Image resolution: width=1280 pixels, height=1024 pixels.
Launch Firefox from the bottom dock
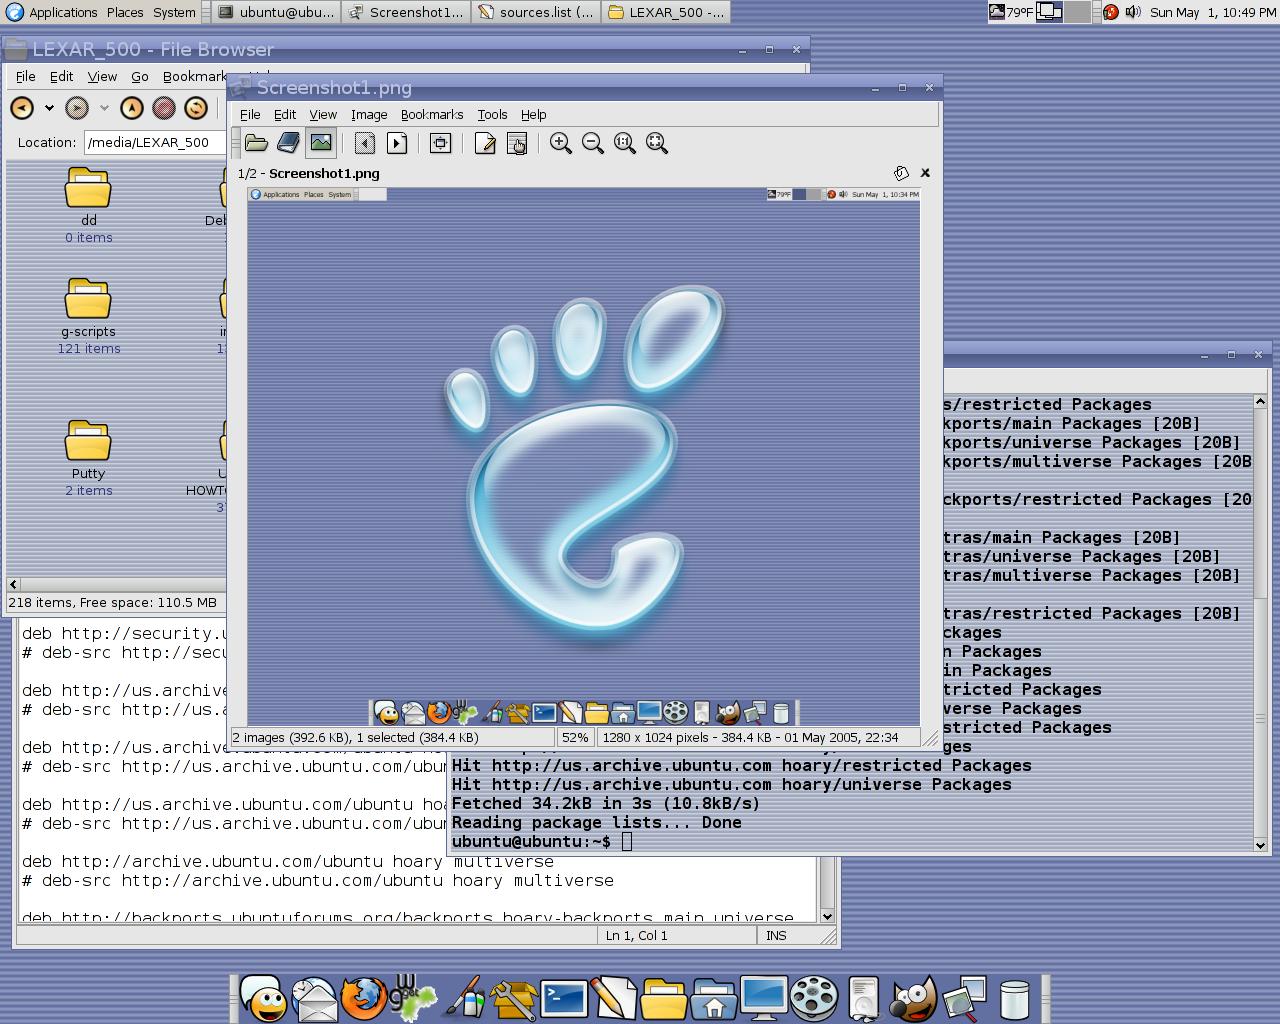pyautogui.click(x=362, y=998)
